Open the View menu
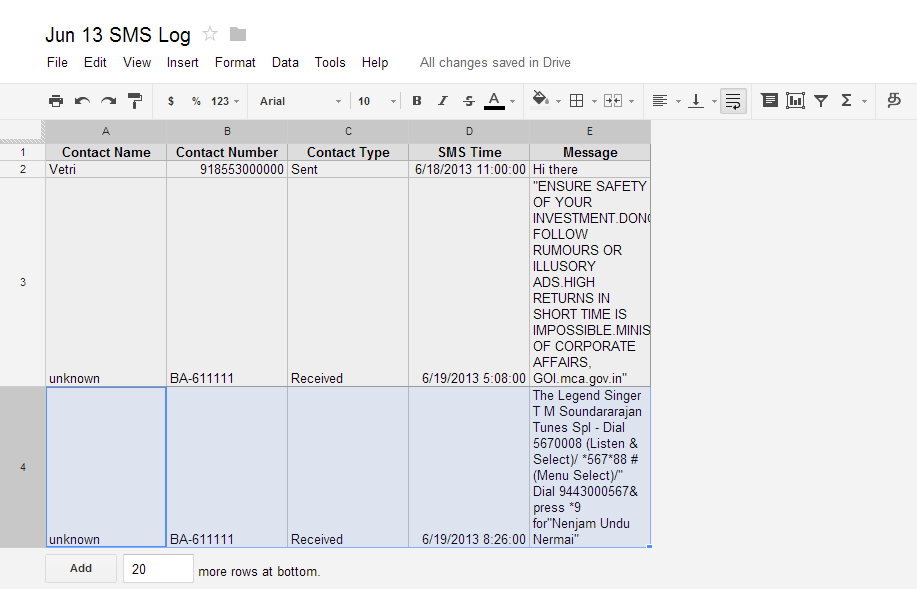This screenshot has height=589, width=917. tap(137, 63)
